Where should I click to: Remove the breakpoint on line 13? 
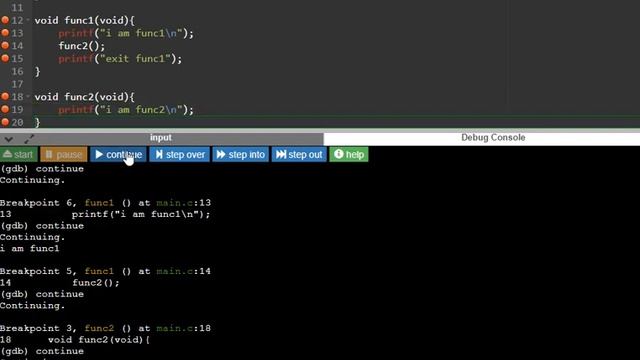[x=5, y=32]
